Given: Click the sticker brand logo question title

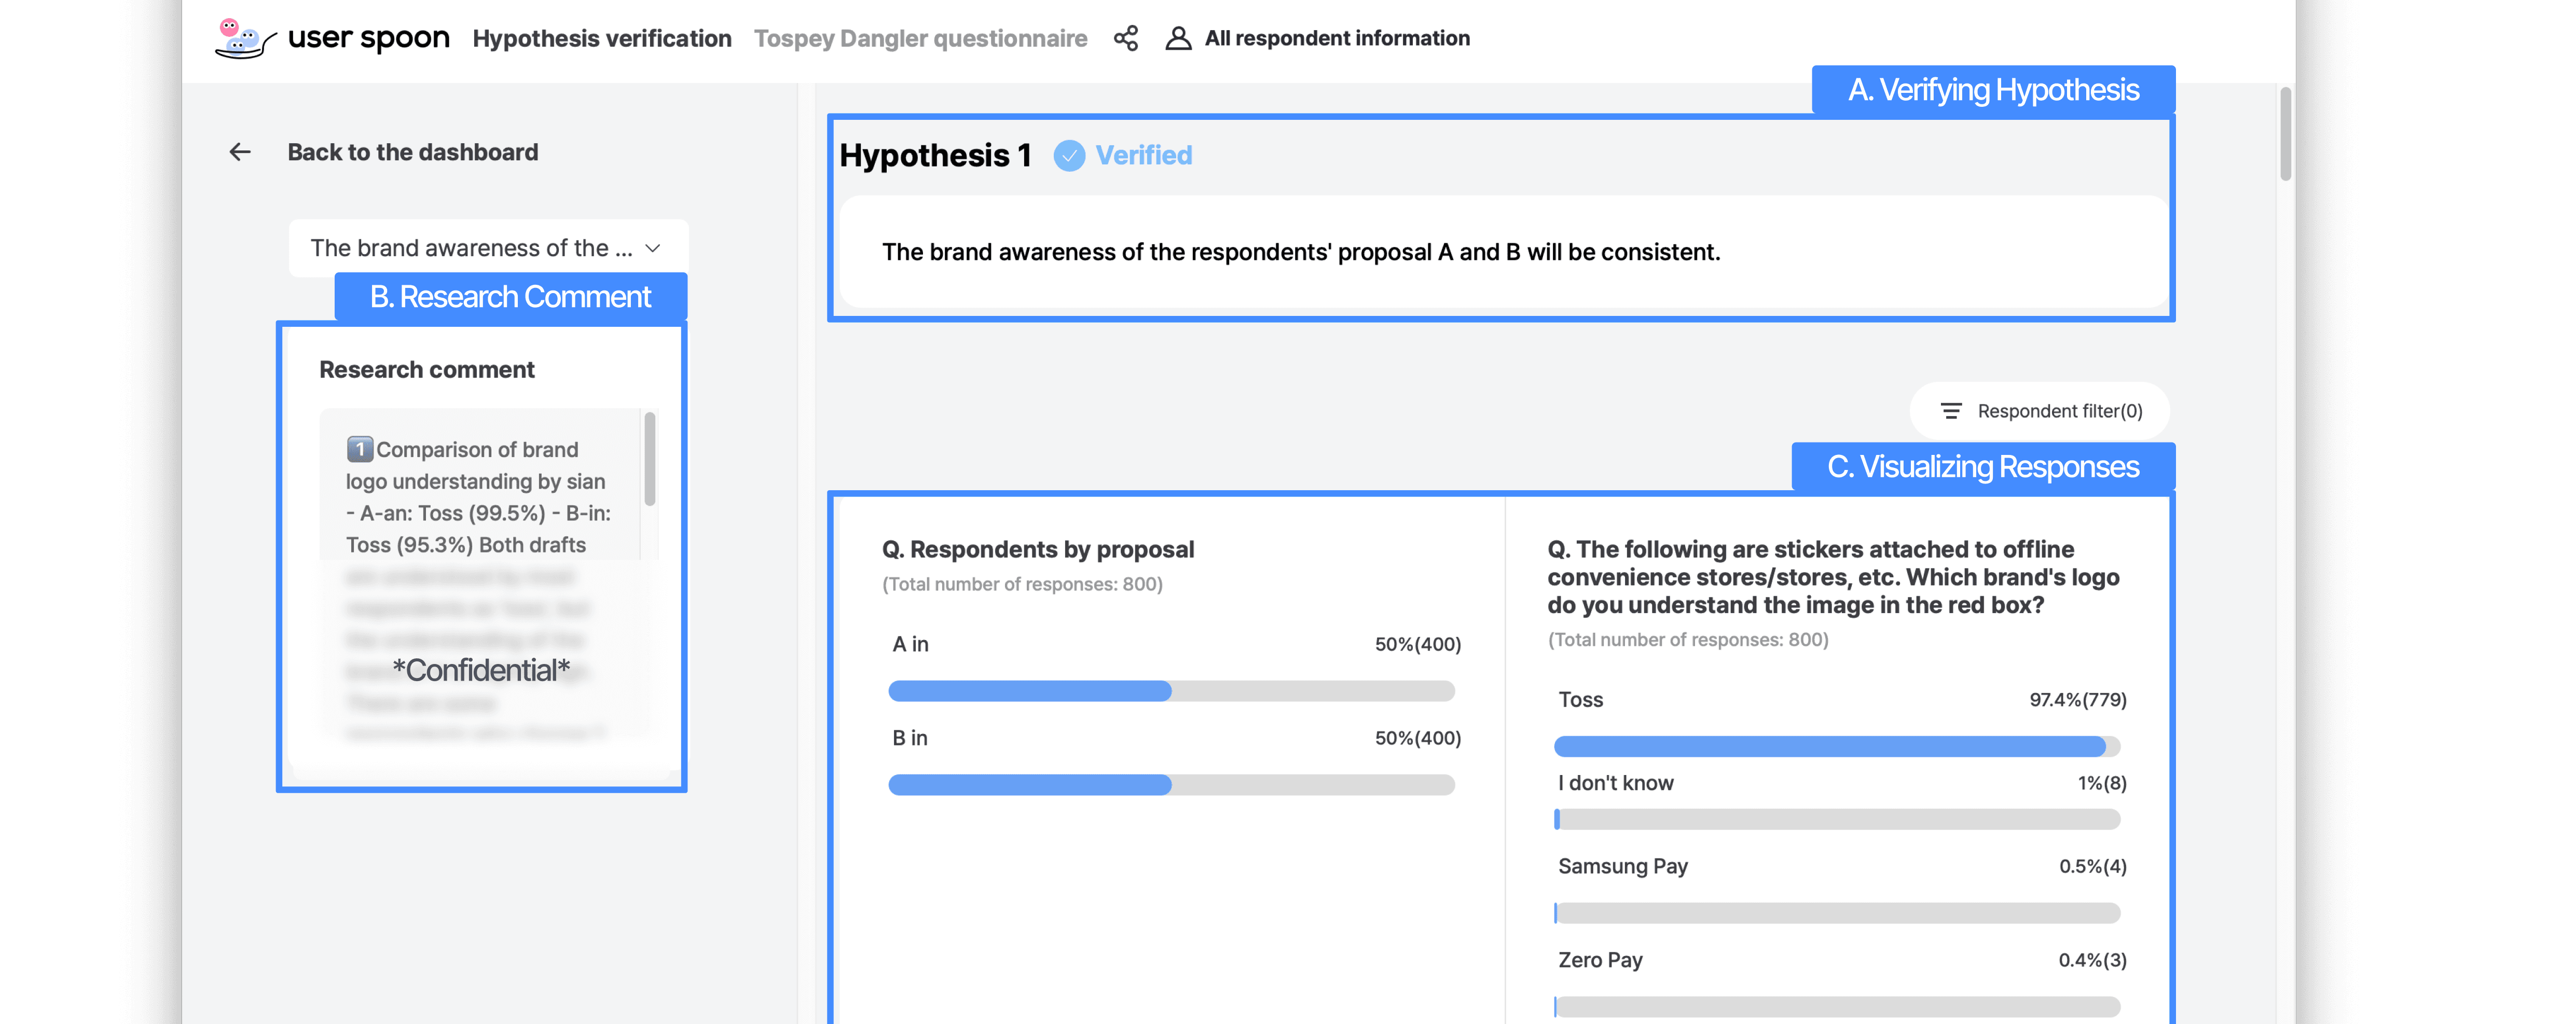Looking at the screenshot, I should click(x=1833, y=577).
